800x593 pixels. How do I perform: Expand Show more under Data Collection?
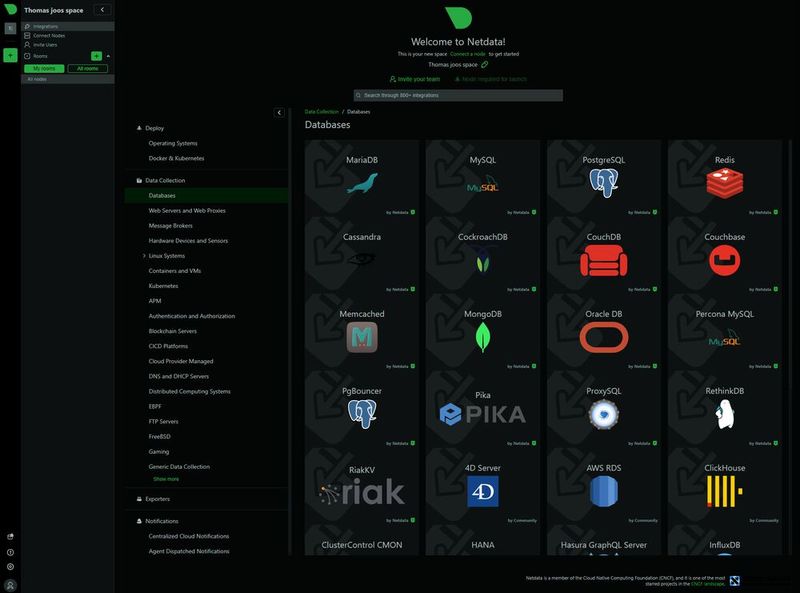point(166,478)
